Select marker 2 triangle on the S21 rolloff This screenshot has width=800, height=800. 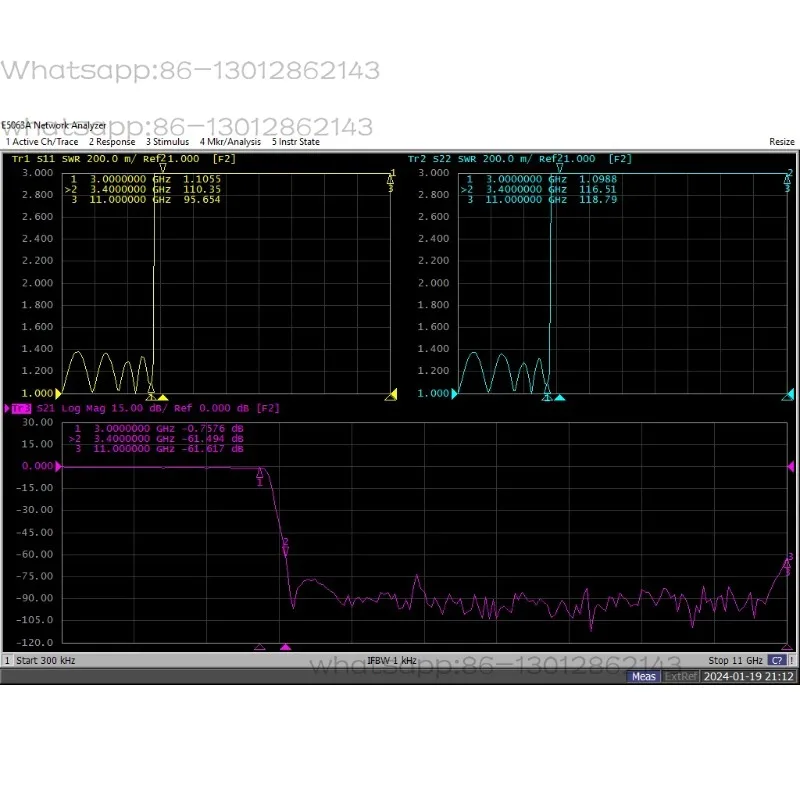286,551
